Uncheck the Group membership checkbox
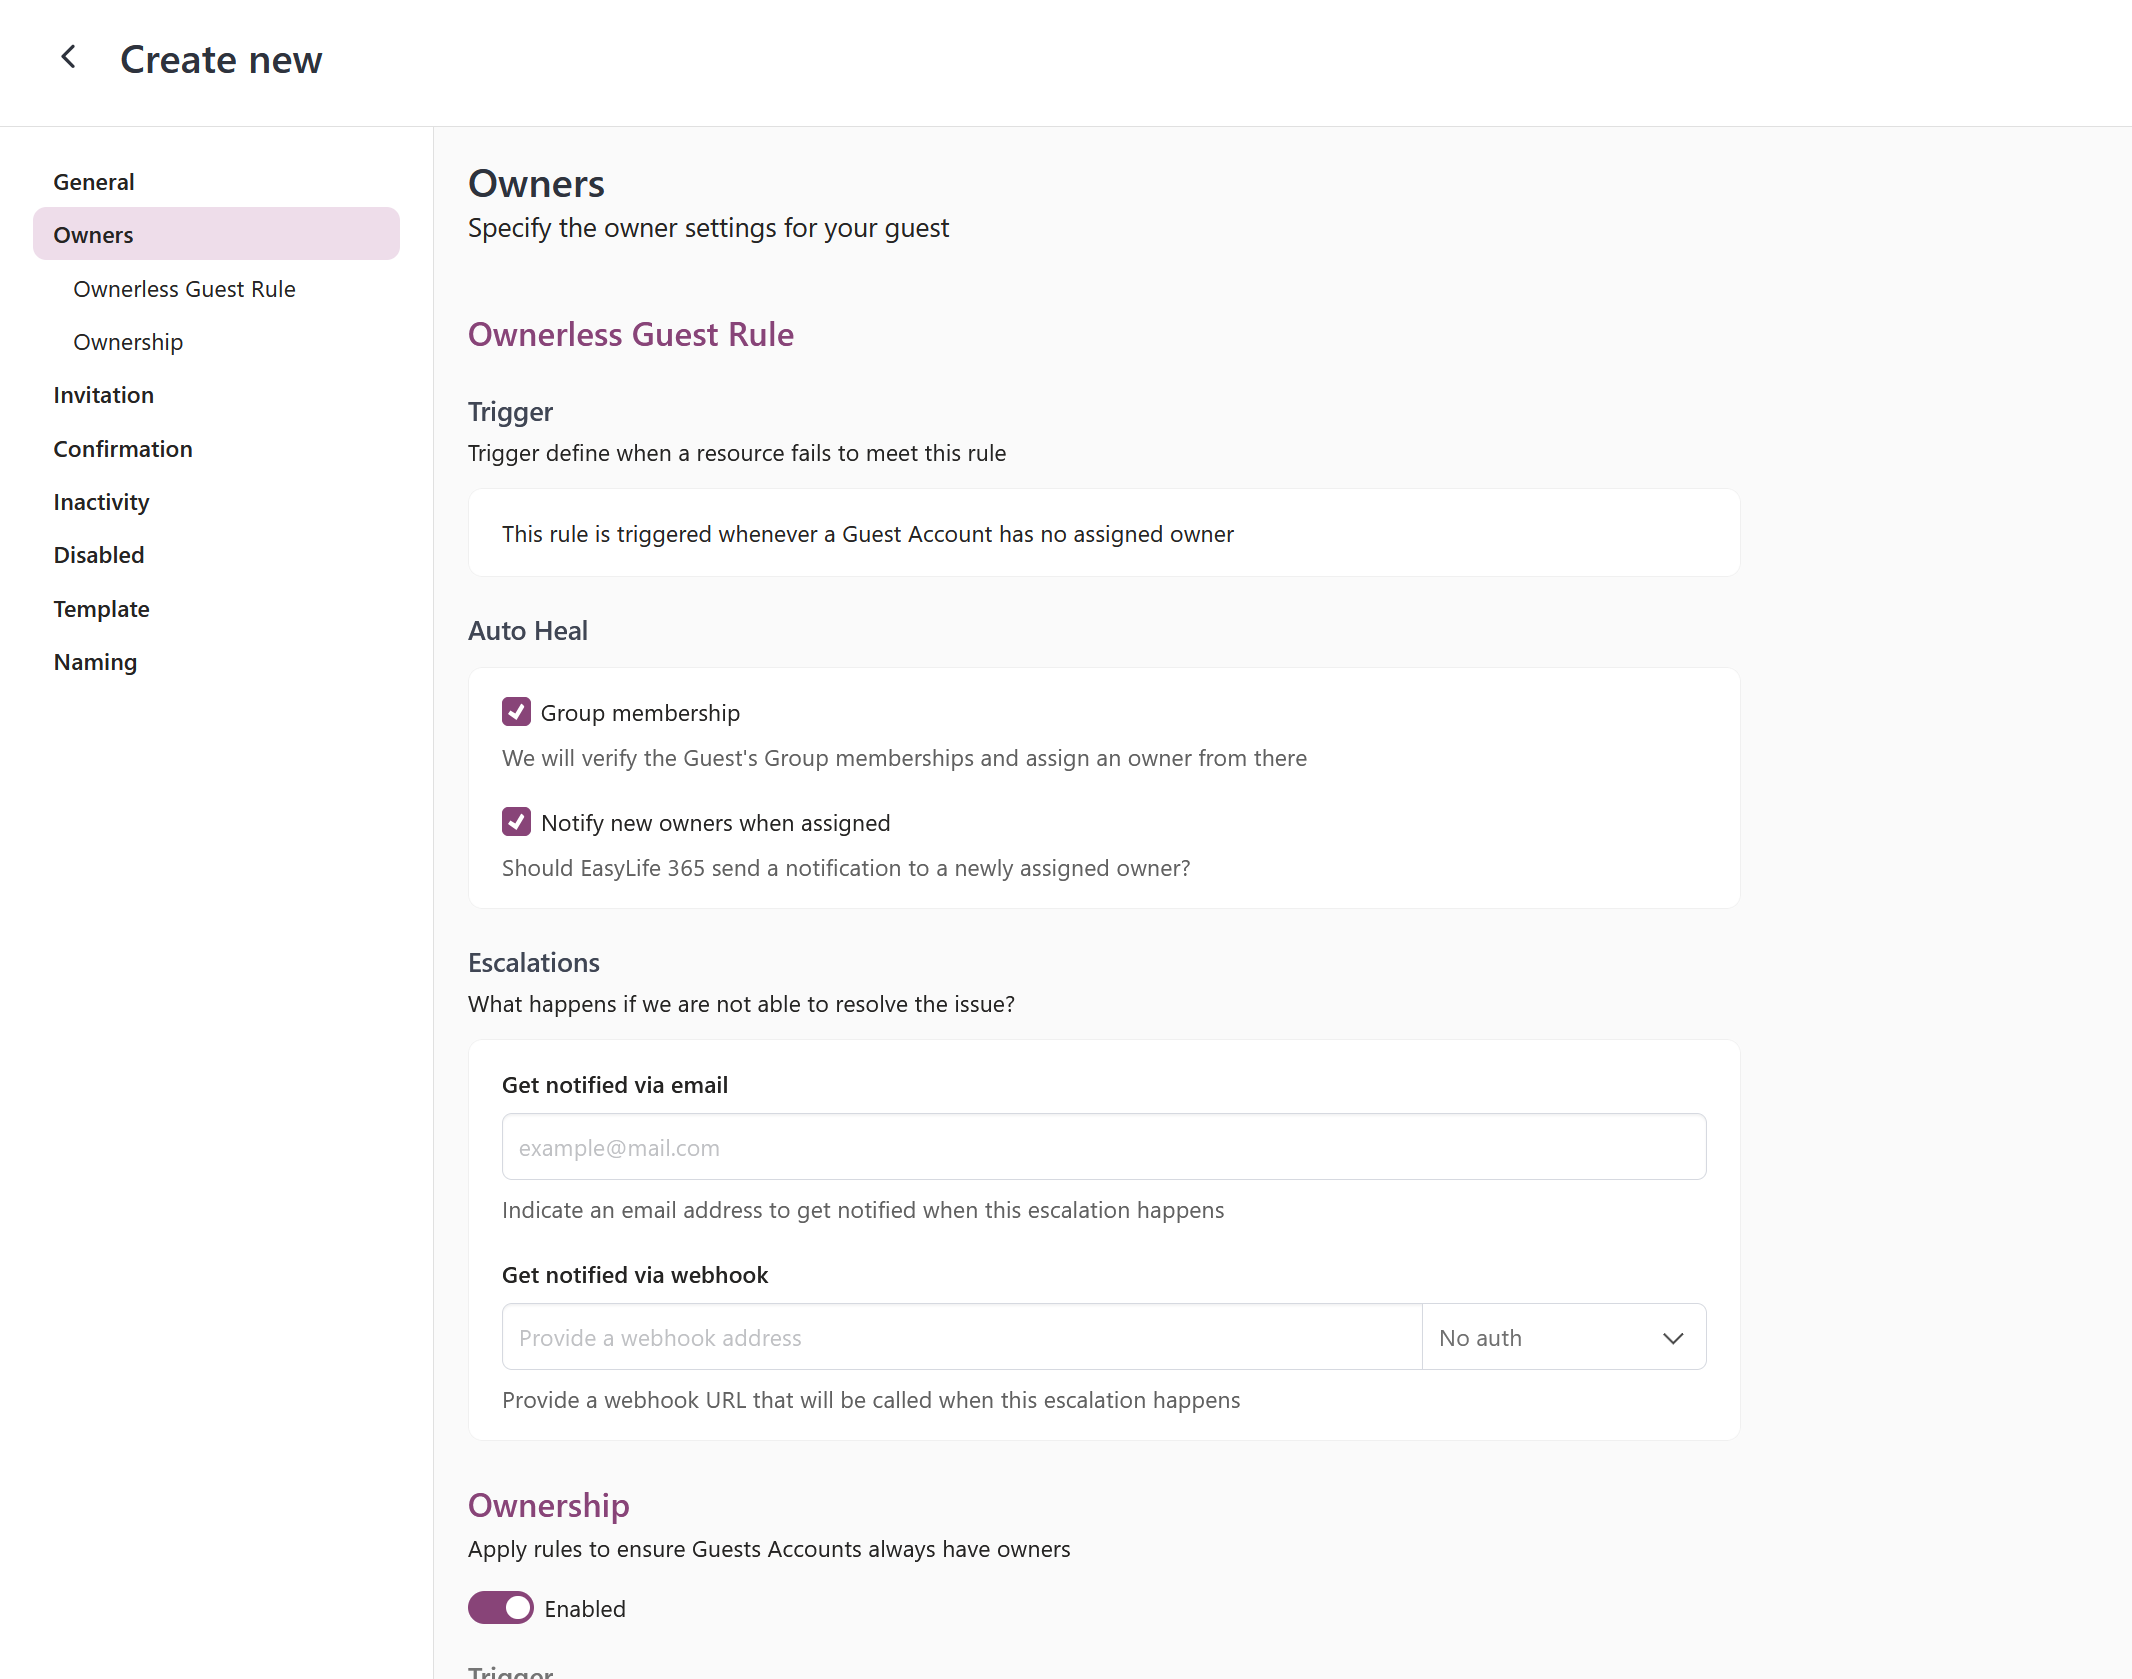Image resolution: width=2132 pixels, height=1679 pixels. [x=516, y=711]
